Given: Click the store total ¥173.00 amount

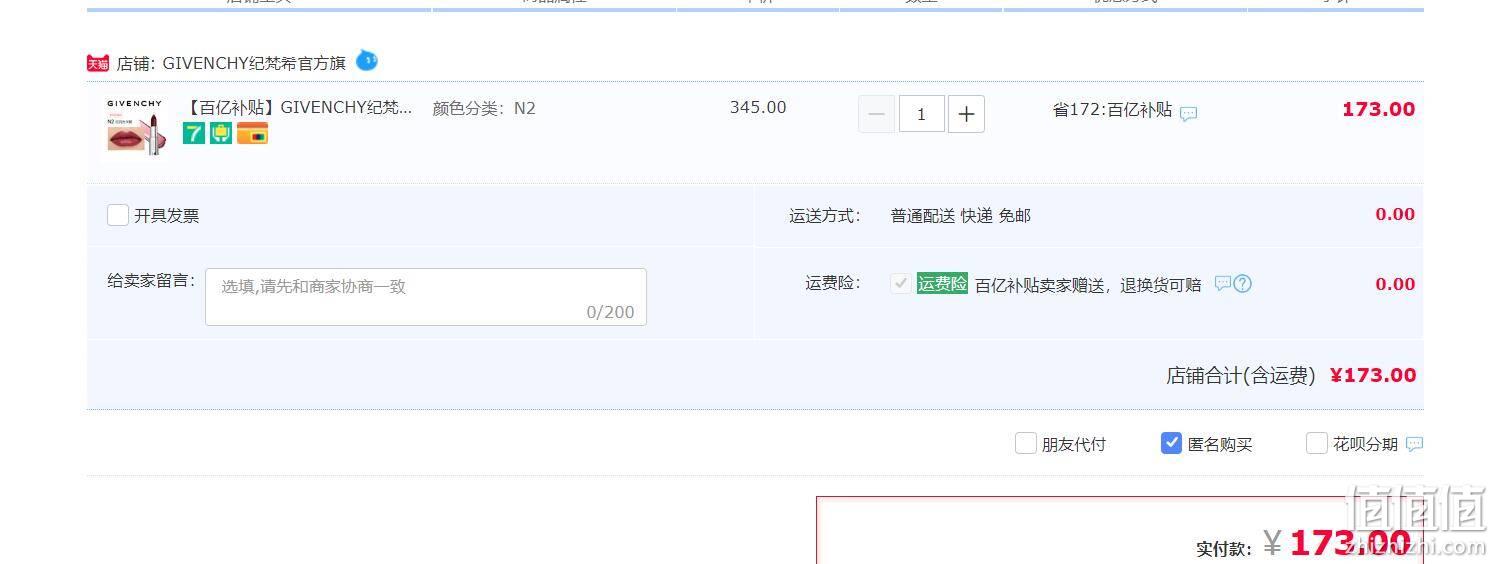Looking at the screenshot, I should point(1373,375).
